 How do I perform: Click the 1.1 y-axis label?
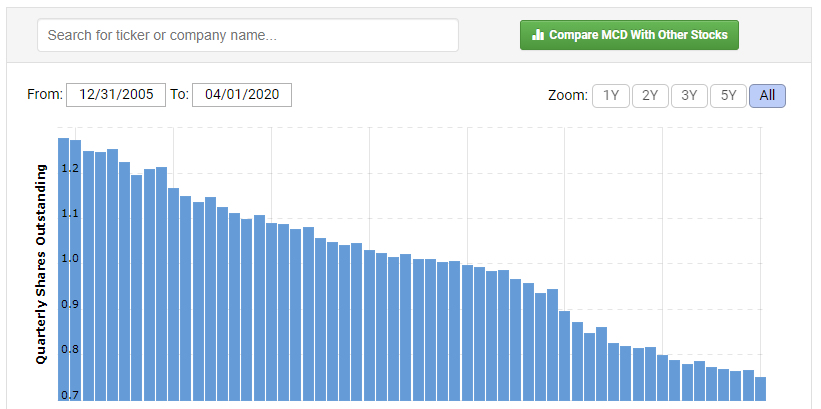click(x=70, y=214)
